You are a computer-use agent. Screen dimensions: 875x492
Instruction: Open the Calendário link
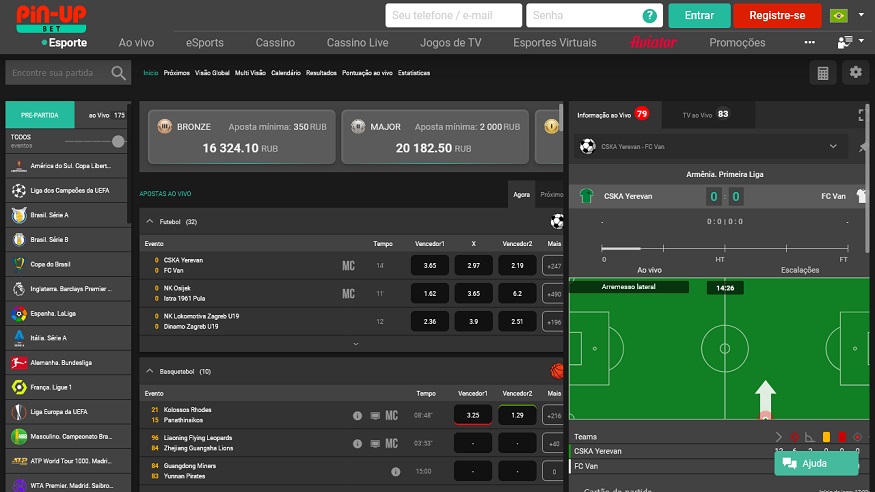tap(286, 73)
